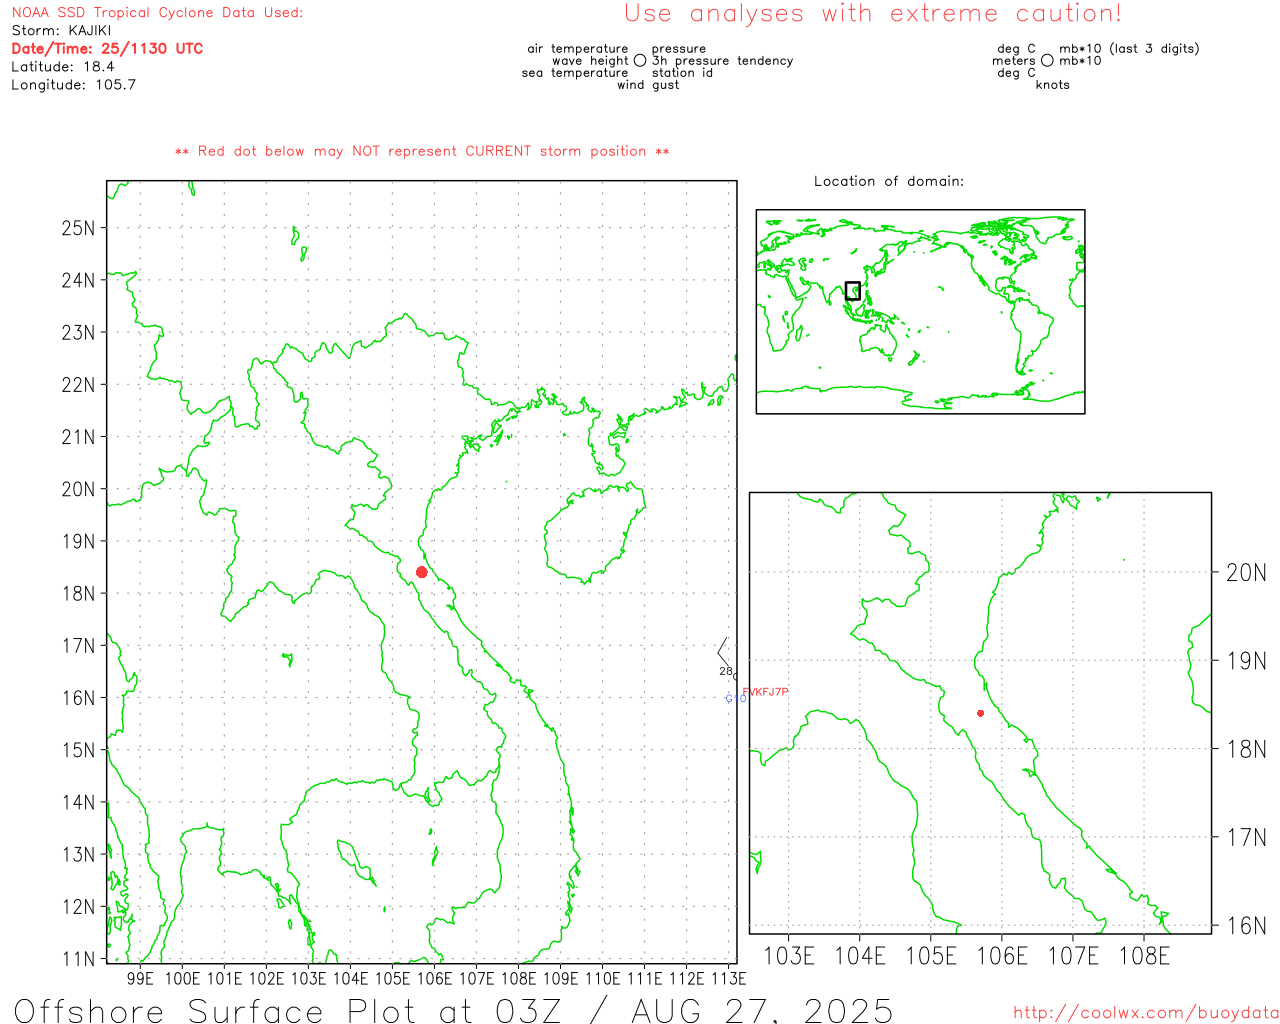Click the 11N latitude label
Screen dimensions: 1280x1024
click(x=78, y=959)
